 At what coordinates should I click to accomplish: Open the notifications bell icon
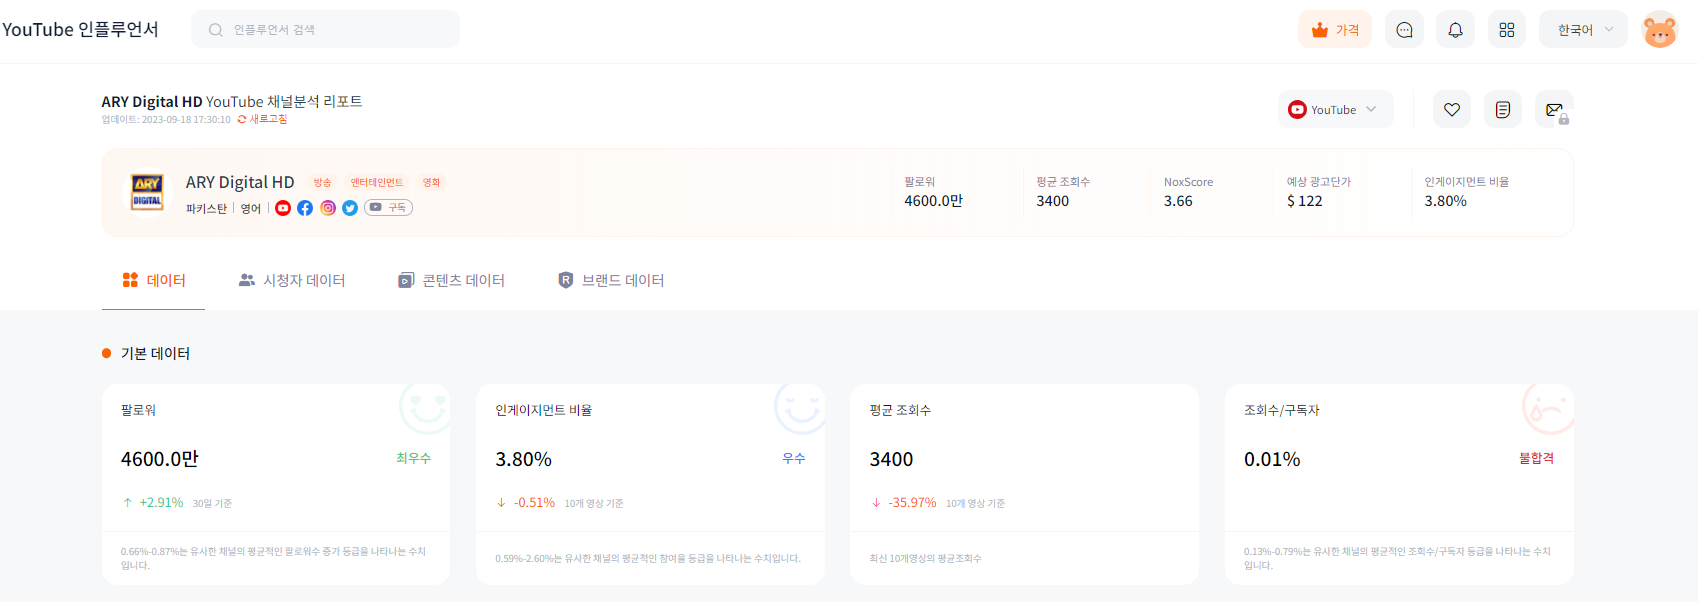[1455, 30]
